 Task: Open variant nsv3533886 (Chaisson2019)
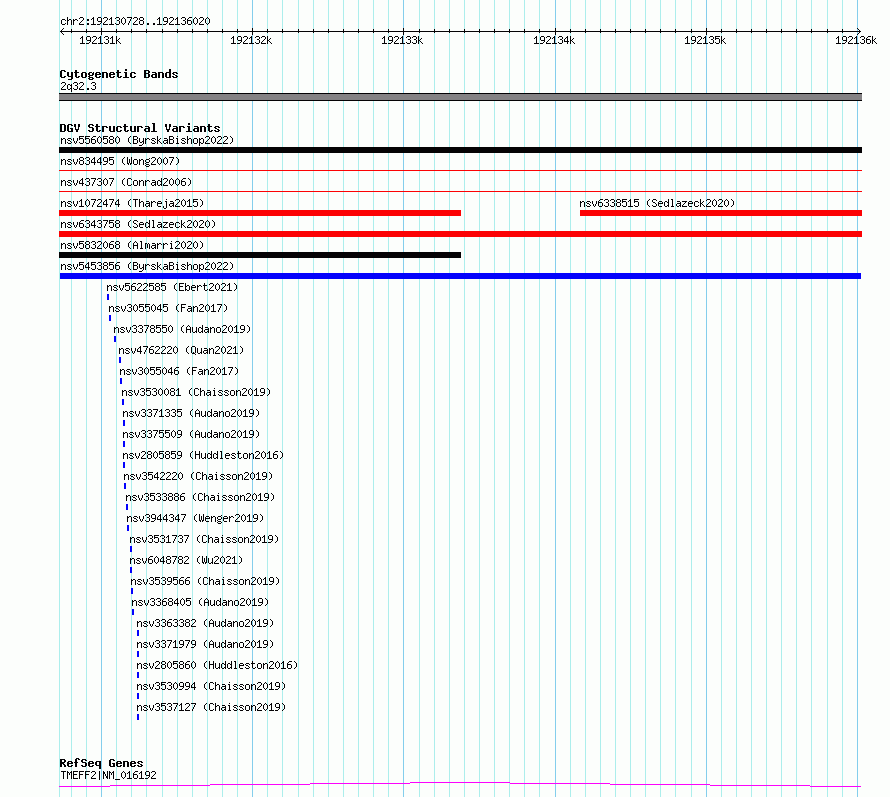pyautogui.click(x=200, y=497)
